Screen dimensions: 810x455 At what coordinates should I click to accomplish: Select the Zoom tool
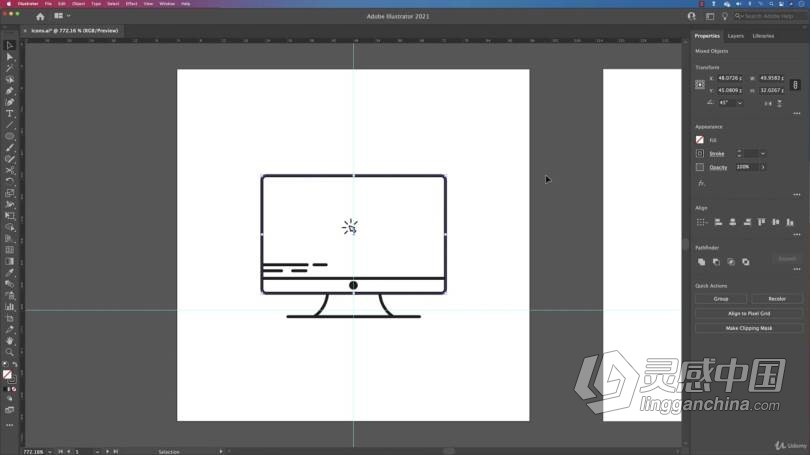coord(10,352)
